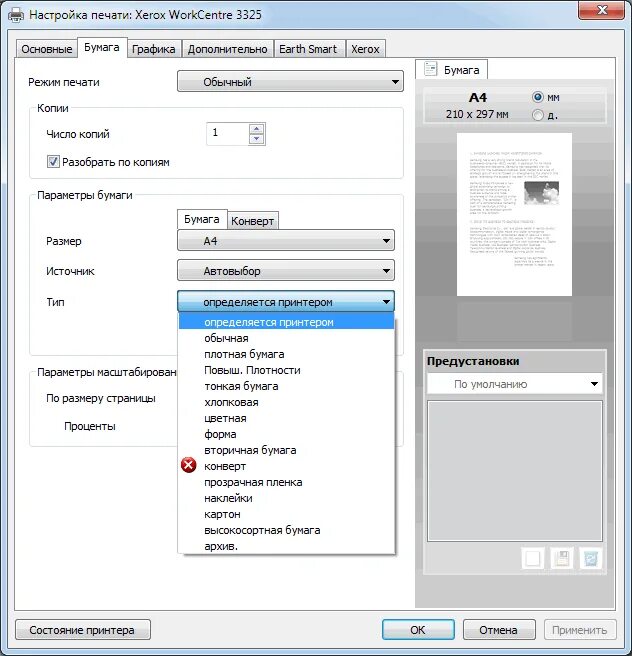Image resolution: width=632 pixels, height=656 pixels.
Task: Choose наклейки paper type
Action: (x=287, y=498)
